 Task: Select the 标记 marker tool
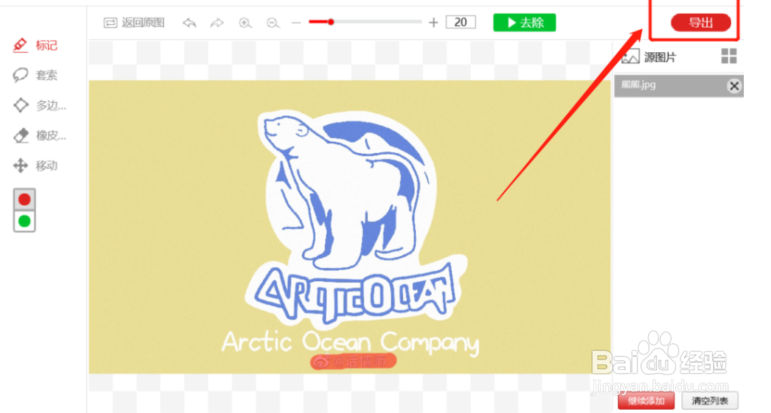click(35, 45)
